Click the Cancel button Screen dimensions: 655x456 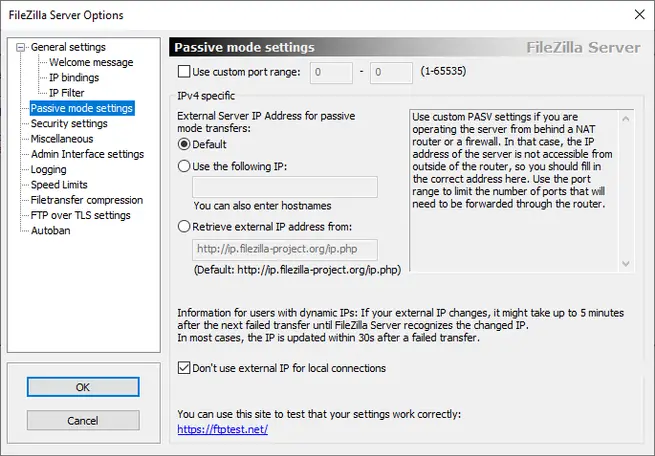tap(83, 421)
